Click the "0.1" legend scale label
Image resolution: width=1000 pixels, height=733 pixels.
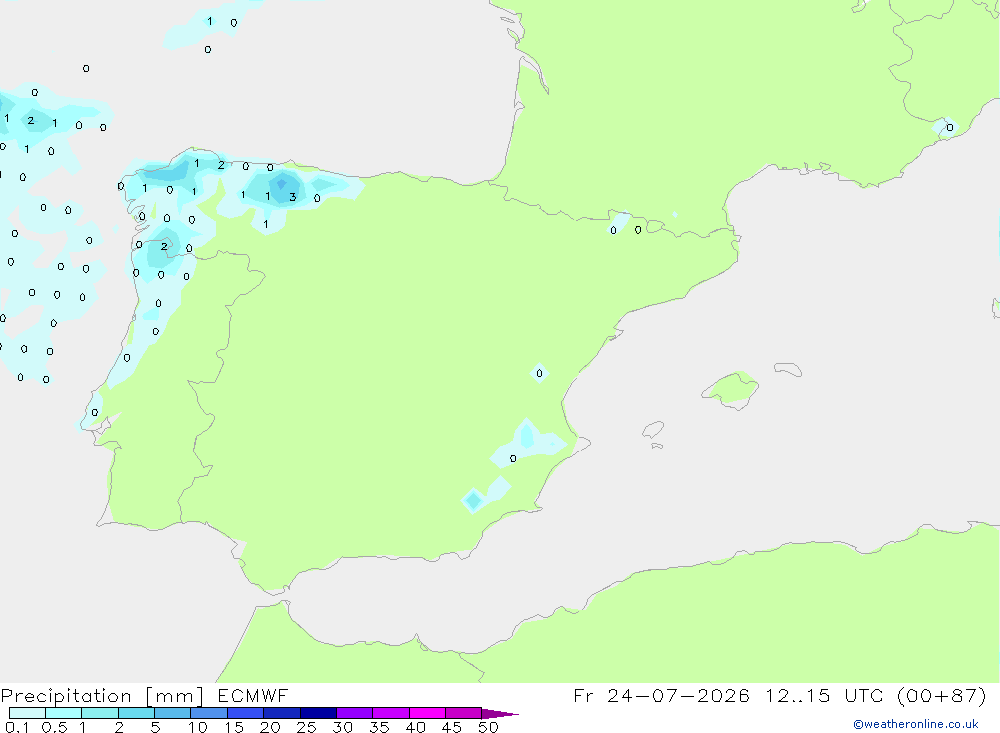(17, 727)
